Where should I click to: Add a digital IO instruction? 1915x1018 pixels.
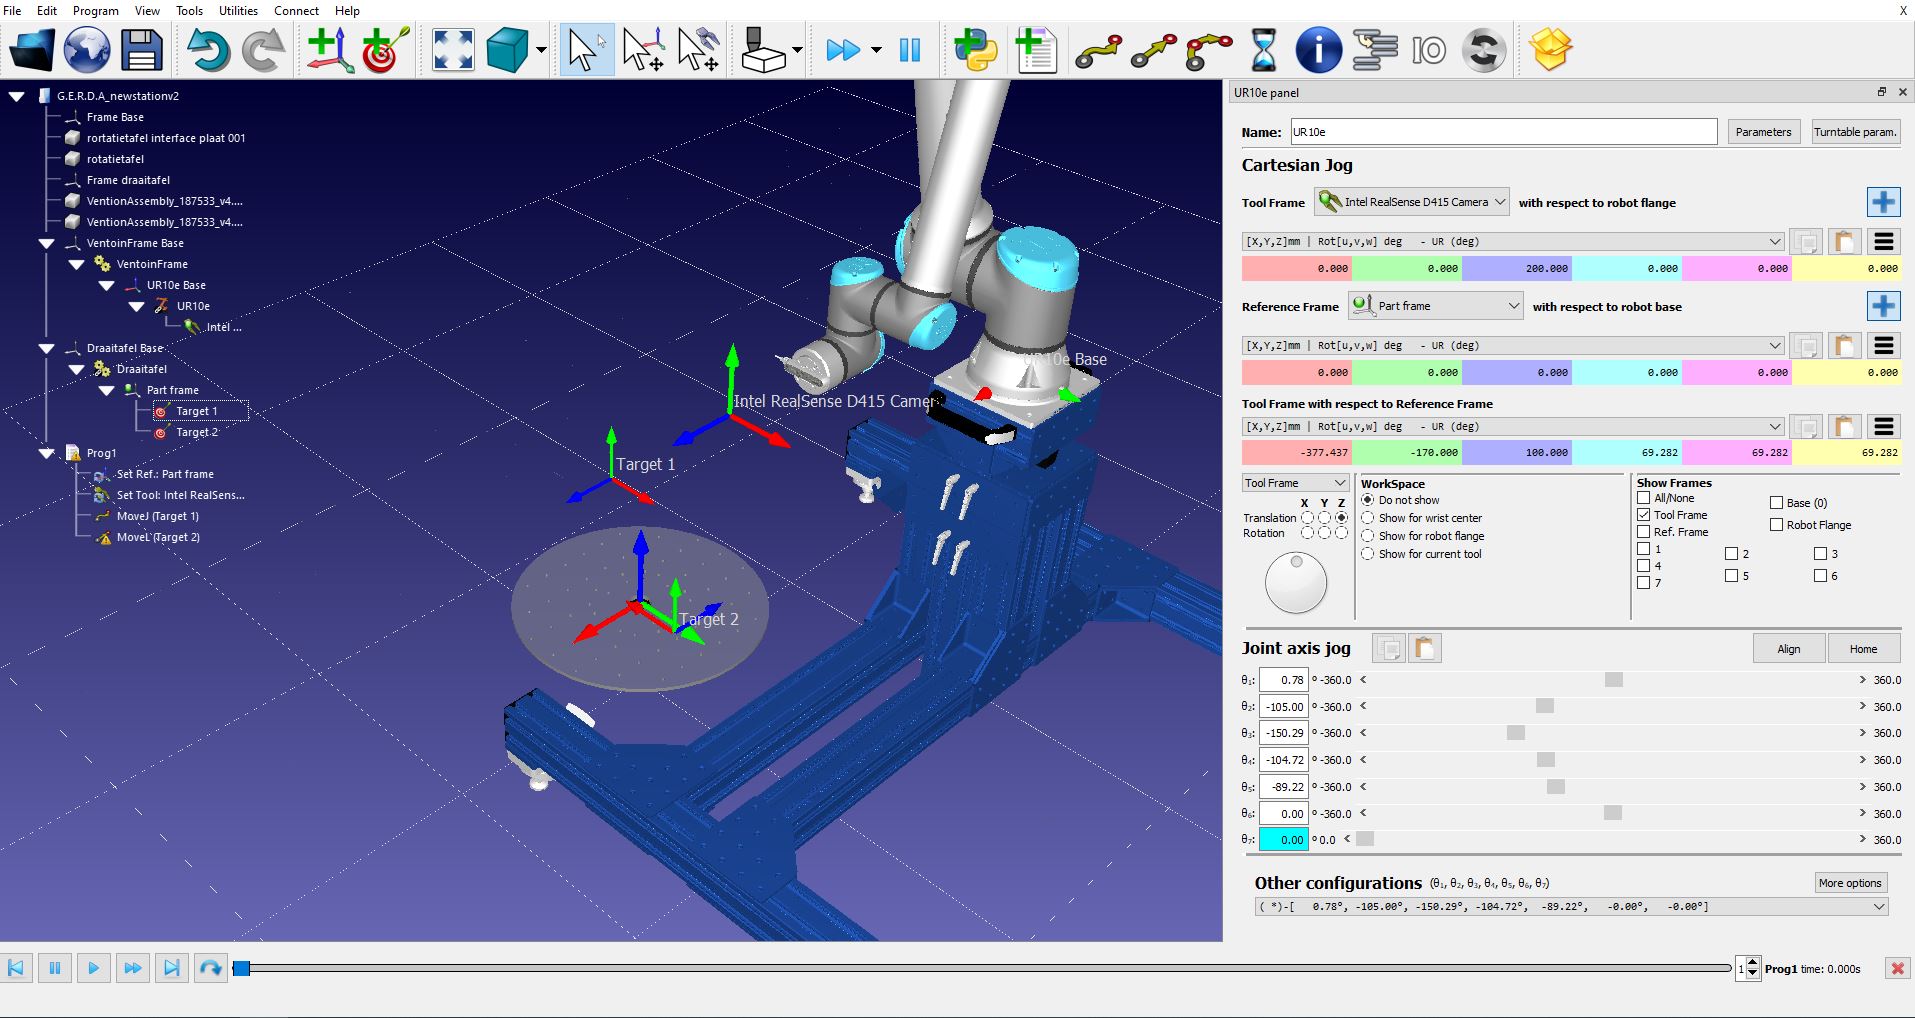coord(1429,50)
